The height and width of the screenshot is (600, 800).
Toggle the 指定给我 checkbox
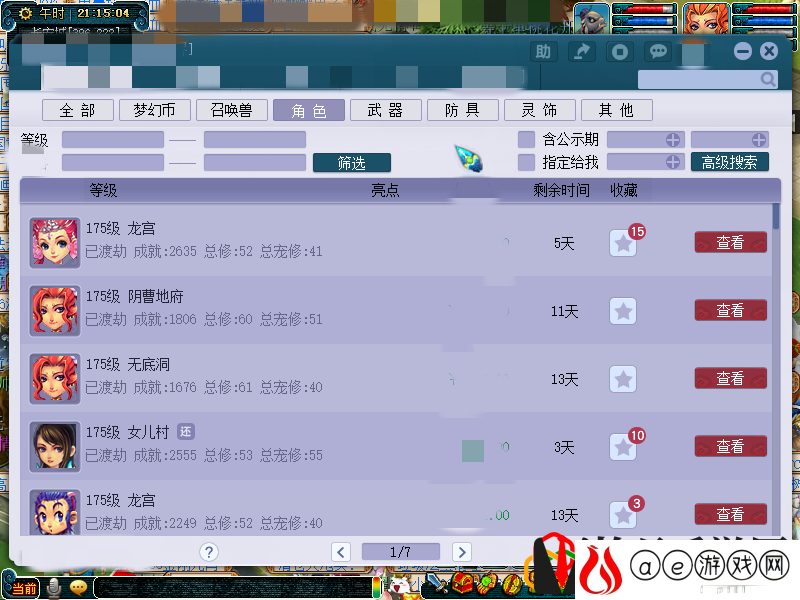526,162
